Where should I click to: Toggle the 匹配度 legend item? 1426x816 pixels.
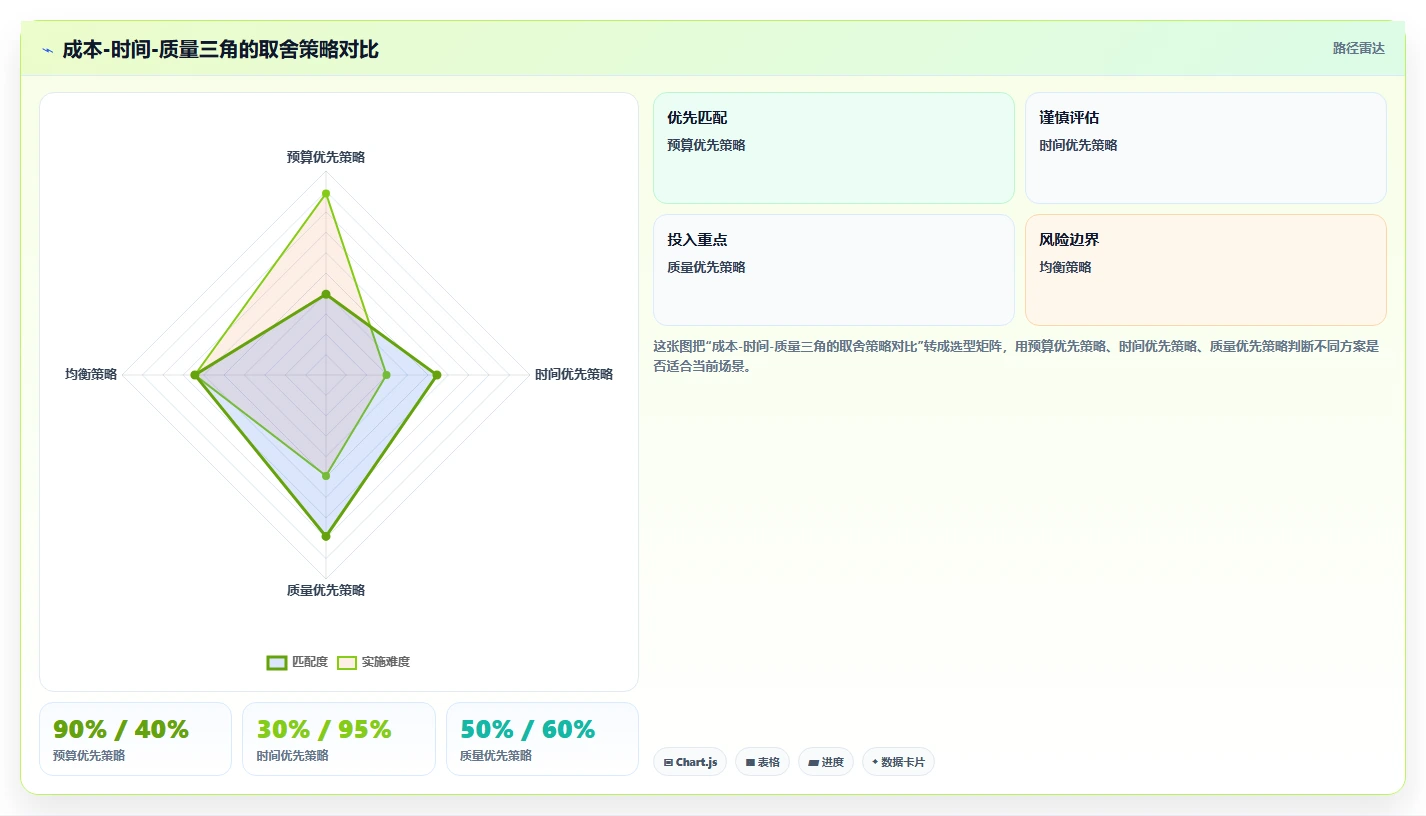tap(297, 662)
